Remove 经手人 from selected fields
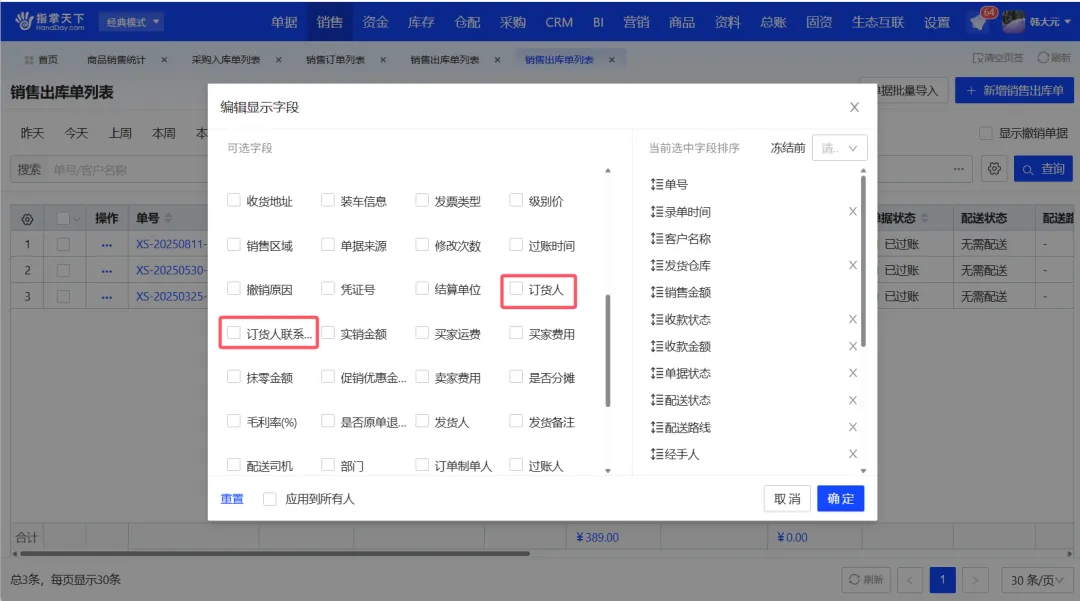 [853, 454]
